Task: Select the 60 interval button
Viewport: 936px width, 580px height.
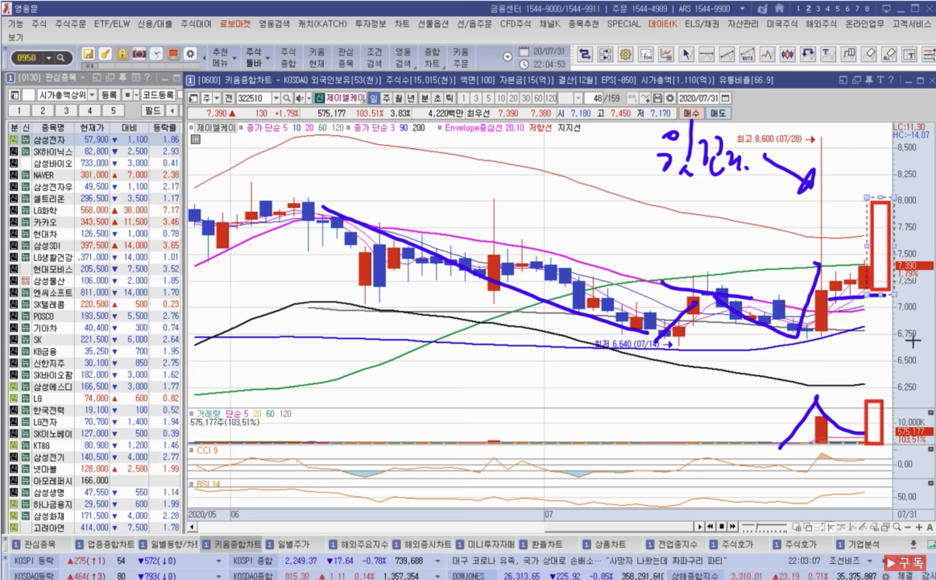Action: tap(538, 98)
